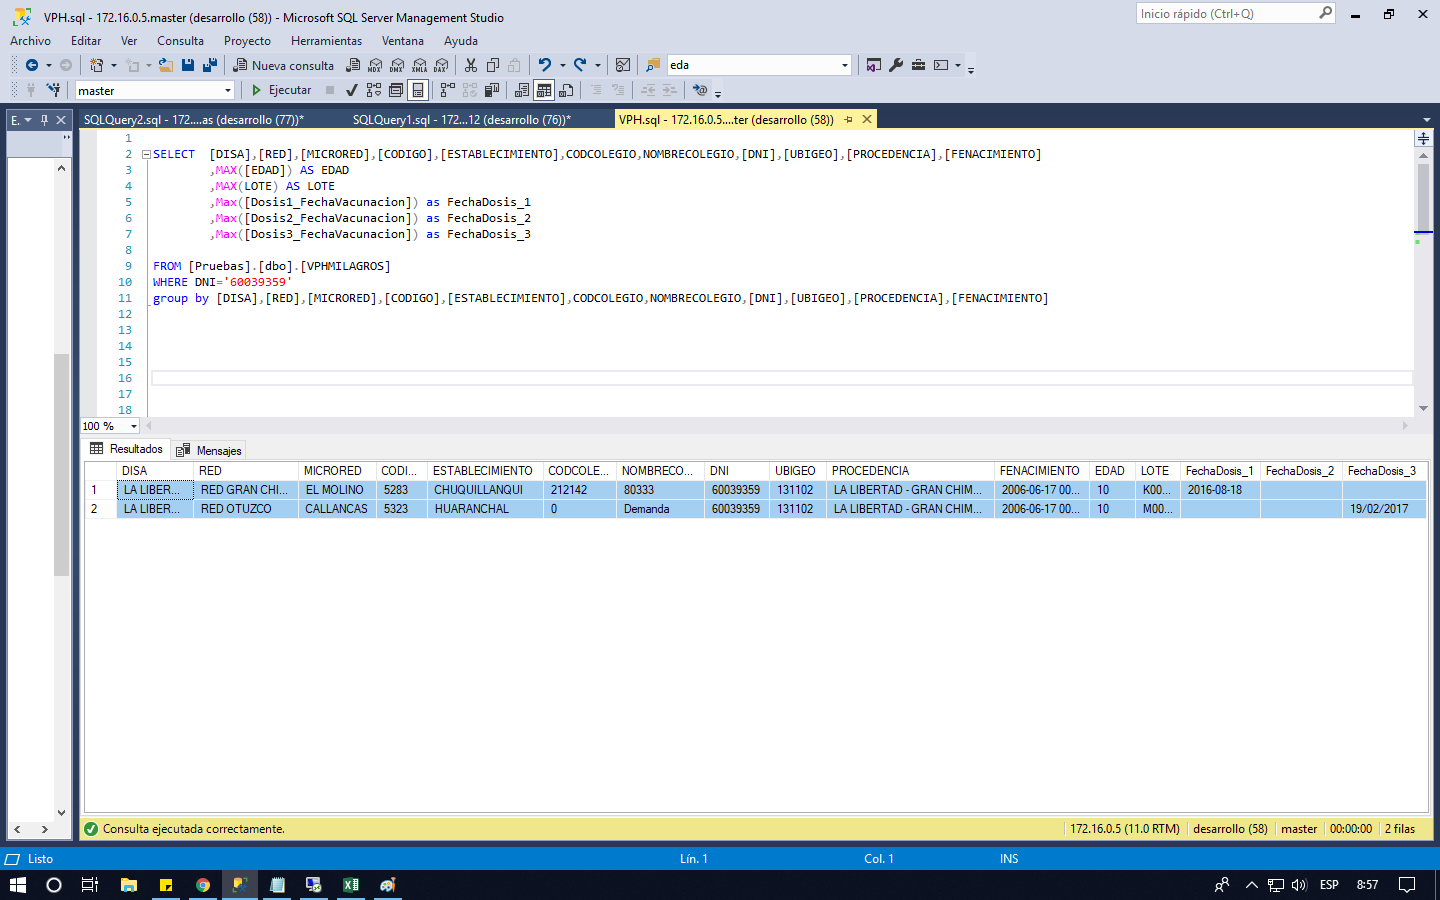This screenshot has width=1440, height=900.
Task: Open Chrome from the Windows taskbar
Action: point(203,885)
